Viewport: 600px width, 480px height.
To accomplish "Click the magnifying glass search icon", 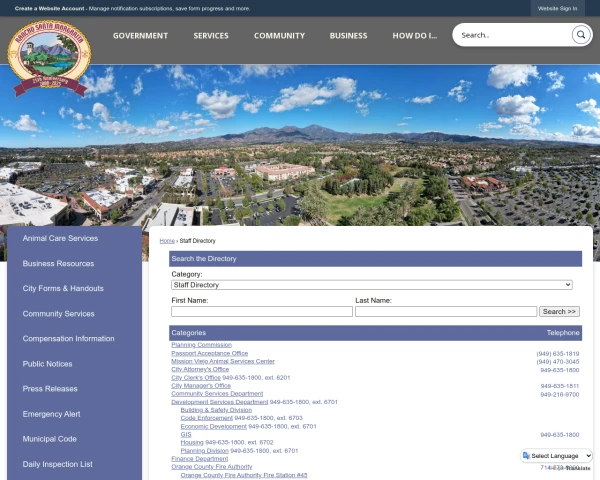I will point(581,35).
